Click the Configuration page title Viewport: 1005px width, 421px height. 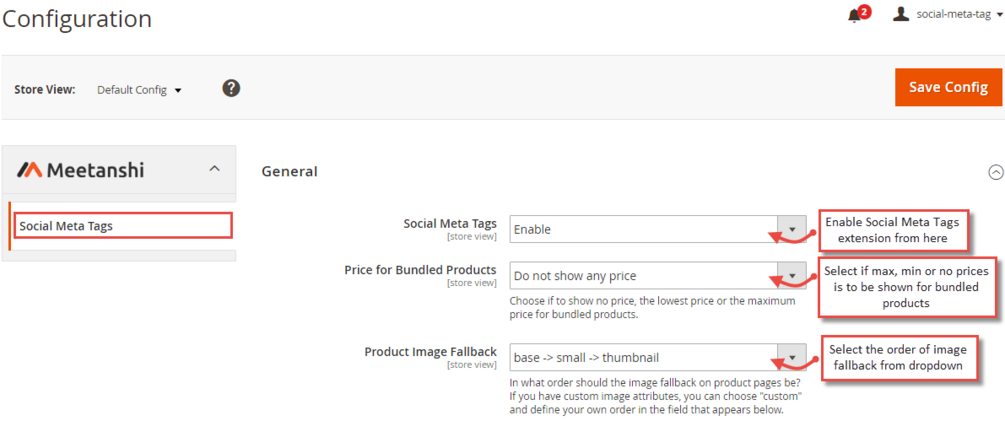77,19
